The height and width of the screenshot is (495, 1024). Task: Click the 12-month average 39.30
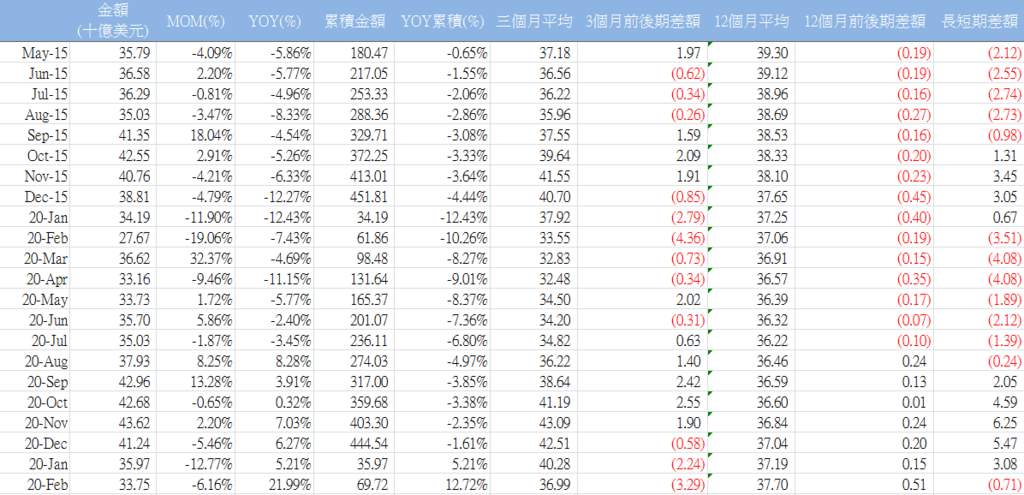point(773,52)
